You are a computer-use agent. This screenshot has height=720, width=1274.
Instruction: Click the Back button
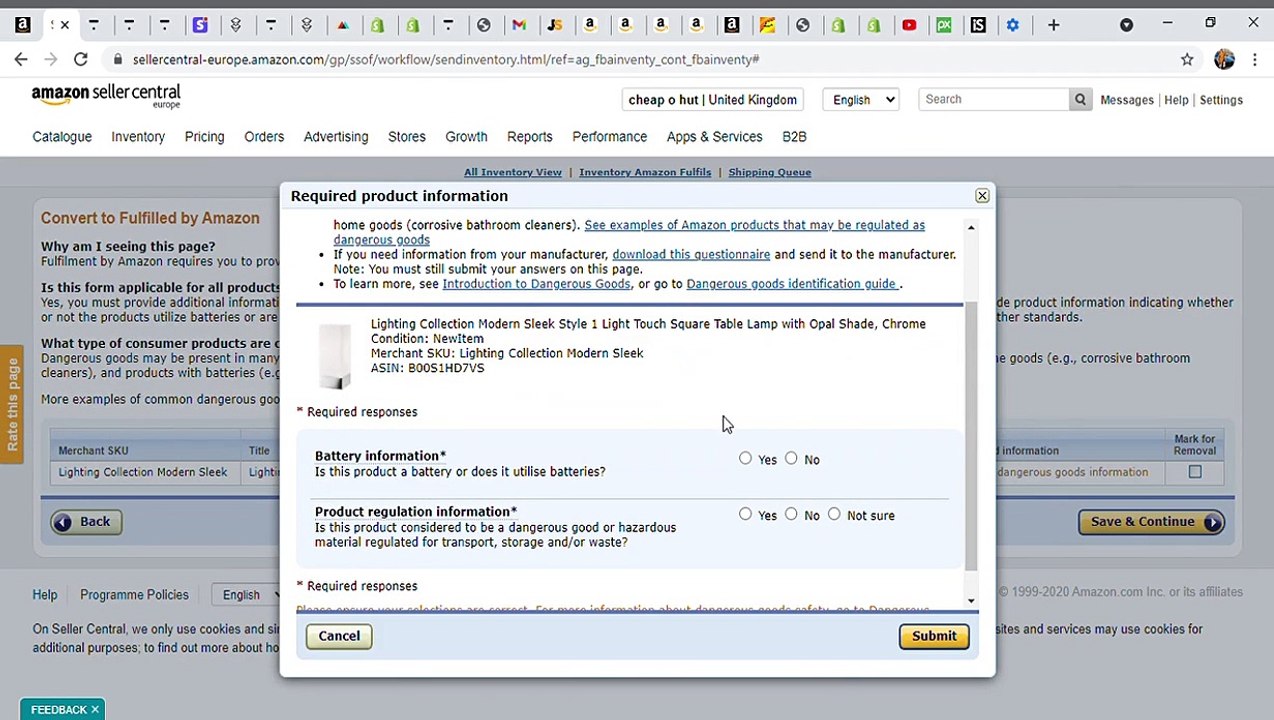coord(86,522)
